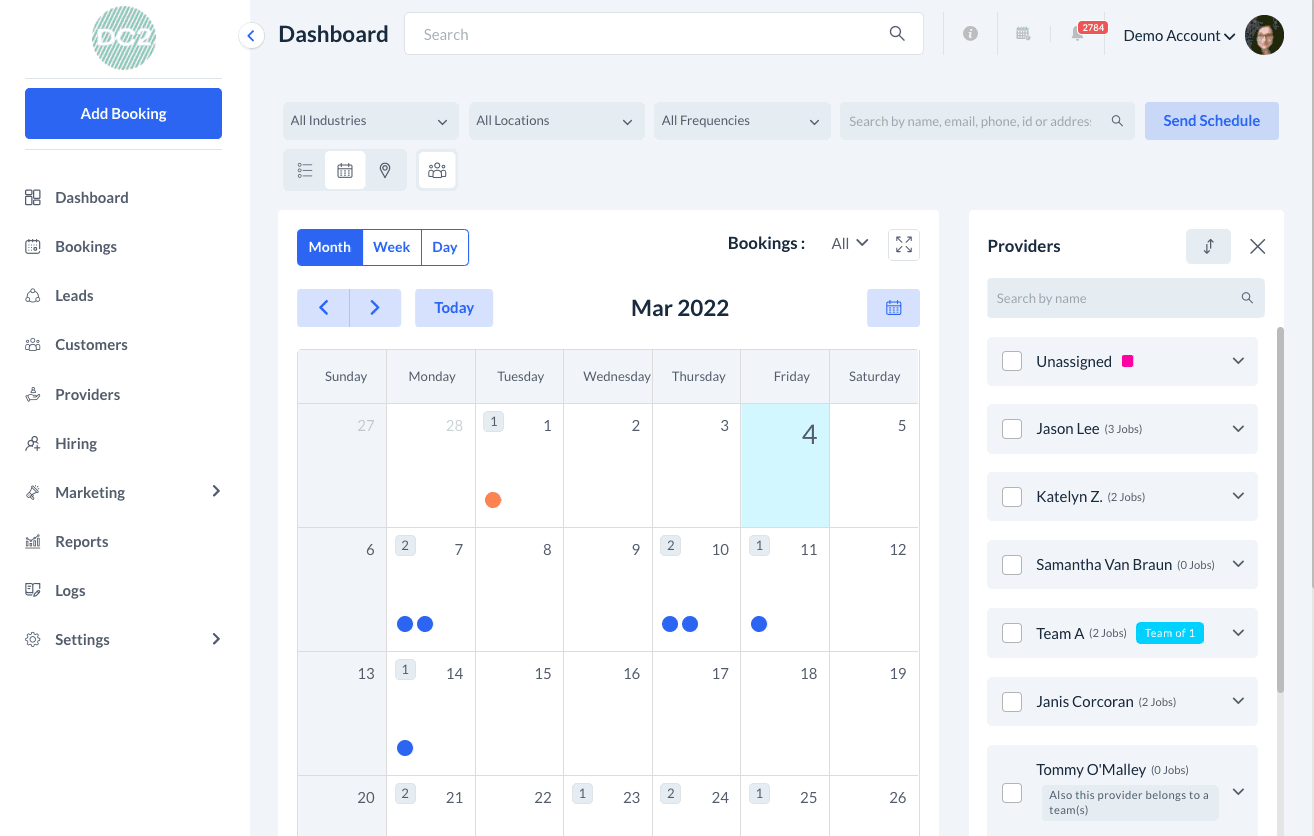This screenshot has height=836, width=1314.
Task: Expand Team A's row chevron
Action: click(1238, 633)
